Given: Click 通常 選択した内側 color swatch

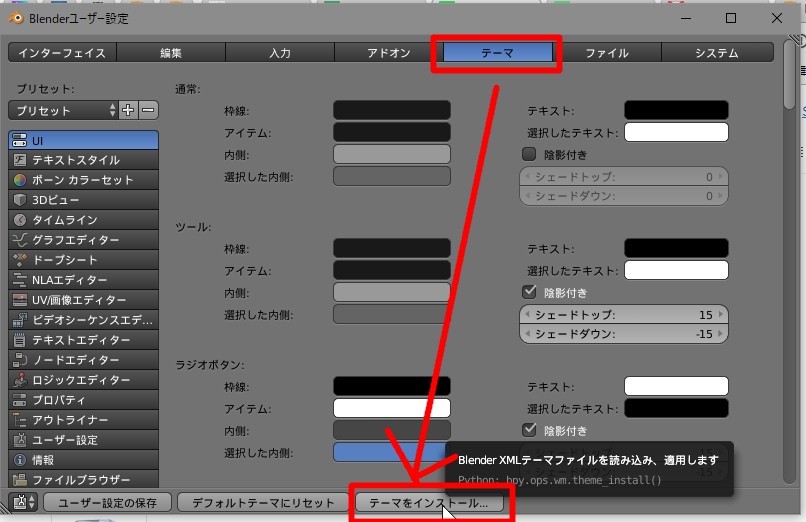Looking at the screenshot, I should 392,176.
